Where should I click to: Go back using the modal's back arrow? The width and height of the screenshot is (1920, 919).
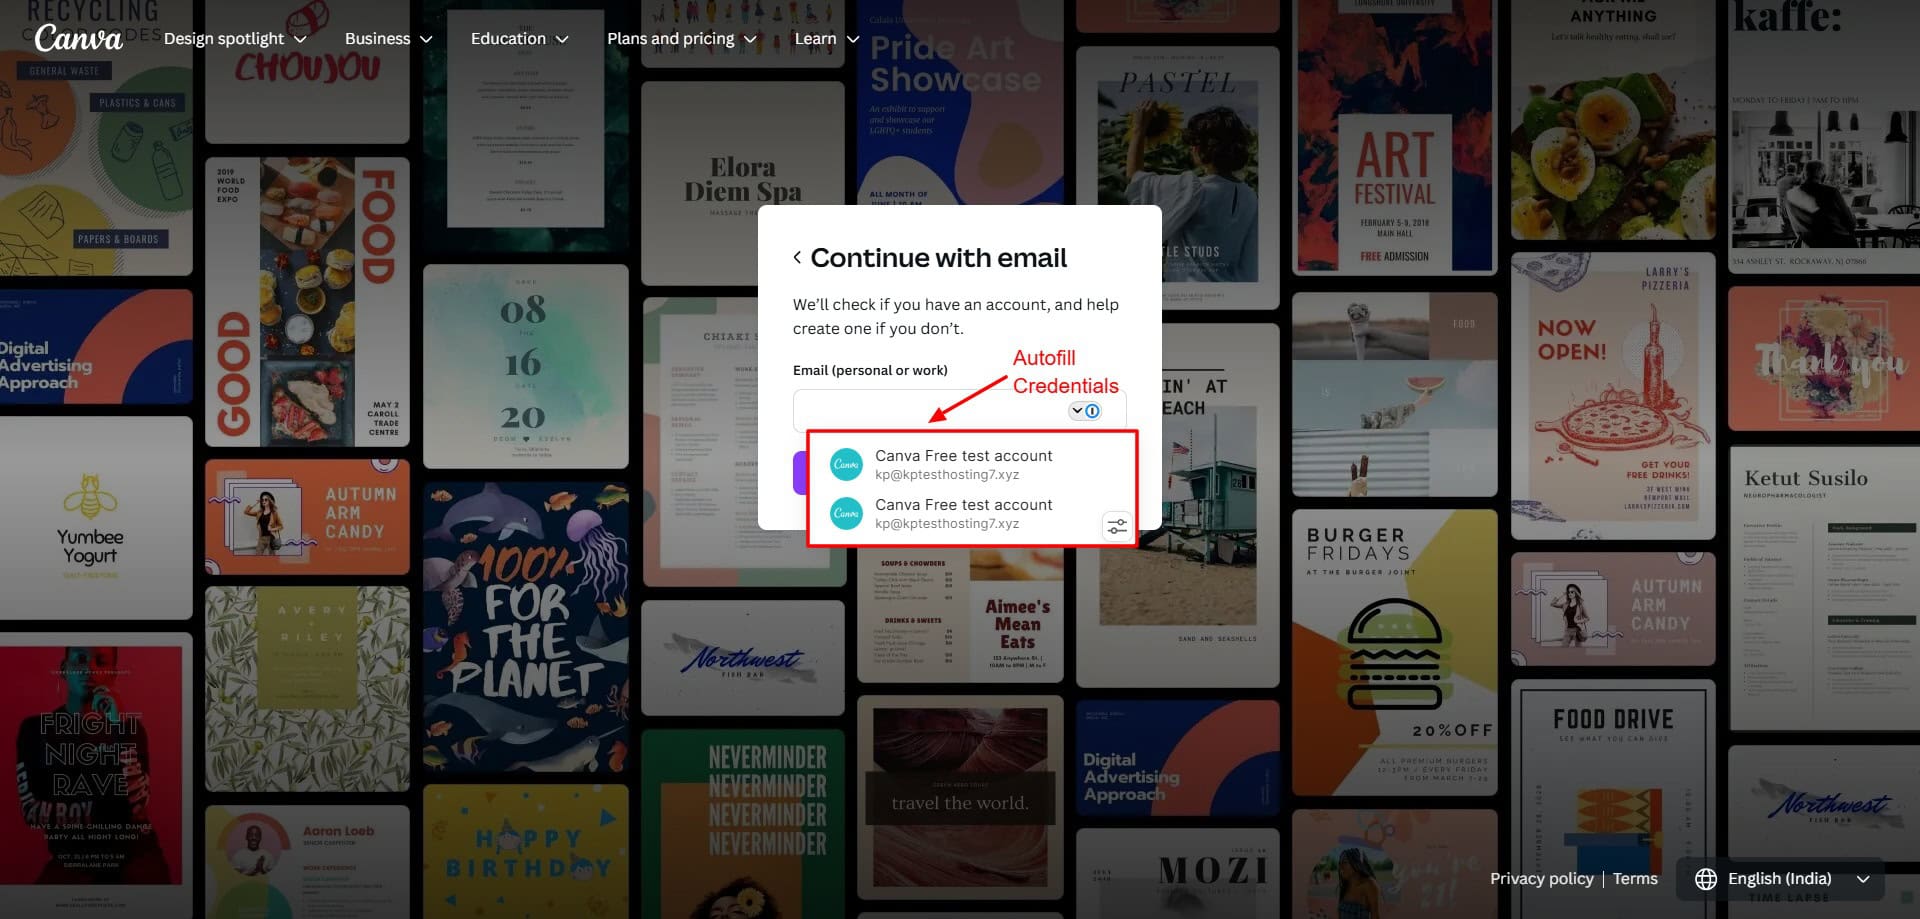(797, 258)
